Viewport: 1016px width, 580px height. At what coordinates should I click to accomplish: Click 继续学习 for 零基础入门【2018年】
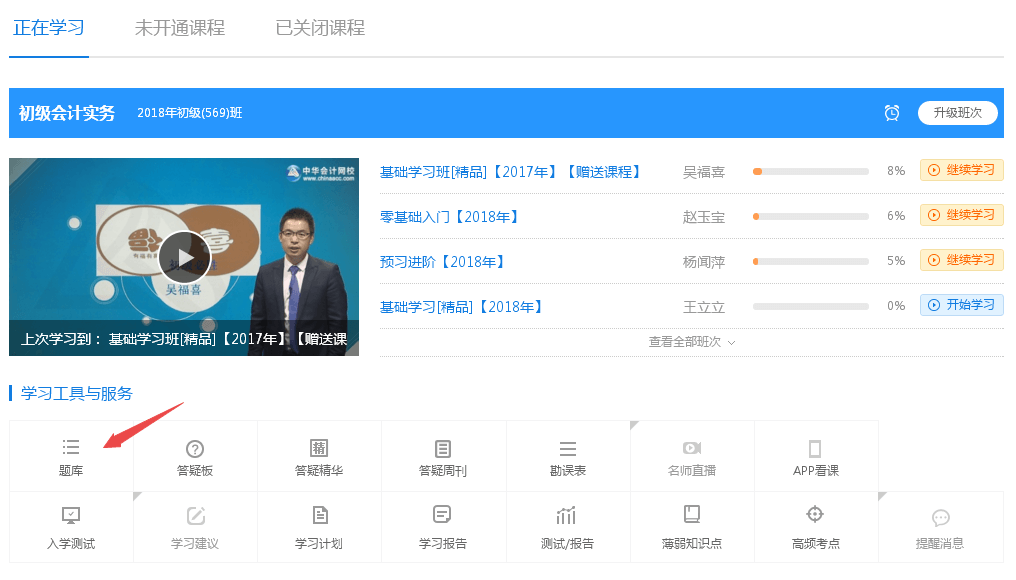[961, 215]
